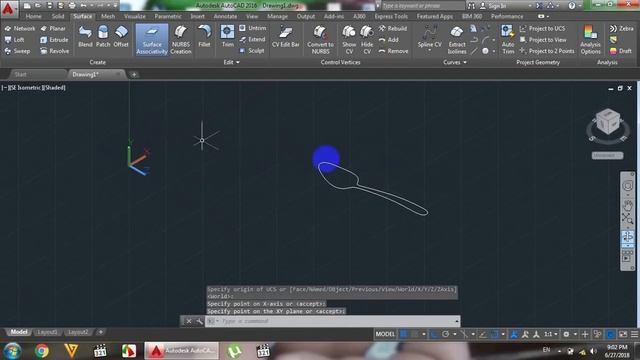Select the Loft surface tool
This screenshot has width=640, height=360.
coord(15,40)
